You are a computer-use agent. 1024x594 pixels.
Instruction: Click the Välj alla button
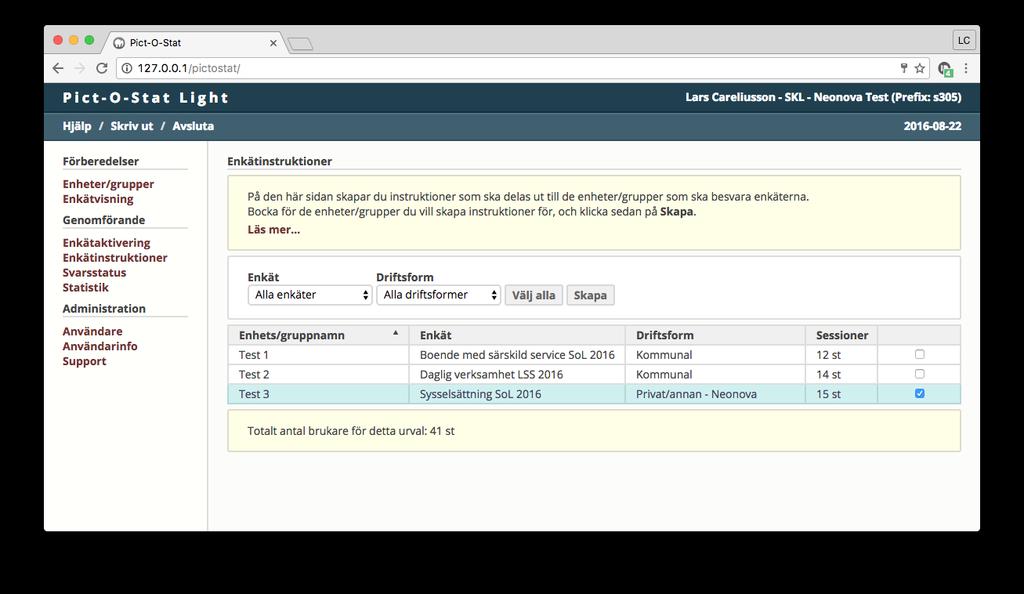[x=534, y=295]
